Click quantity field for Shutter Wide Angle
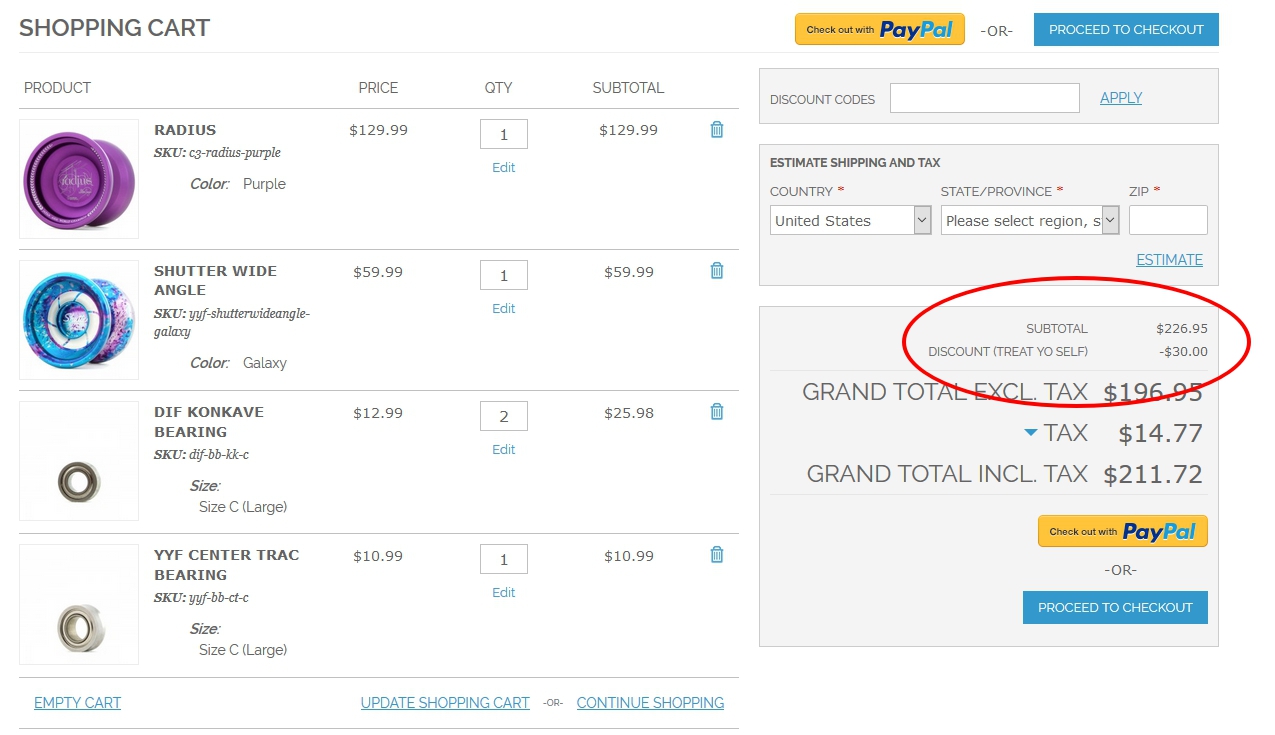Image resolution: width=1275 pixels, height=735 pixels. click(x=504, y=275)
